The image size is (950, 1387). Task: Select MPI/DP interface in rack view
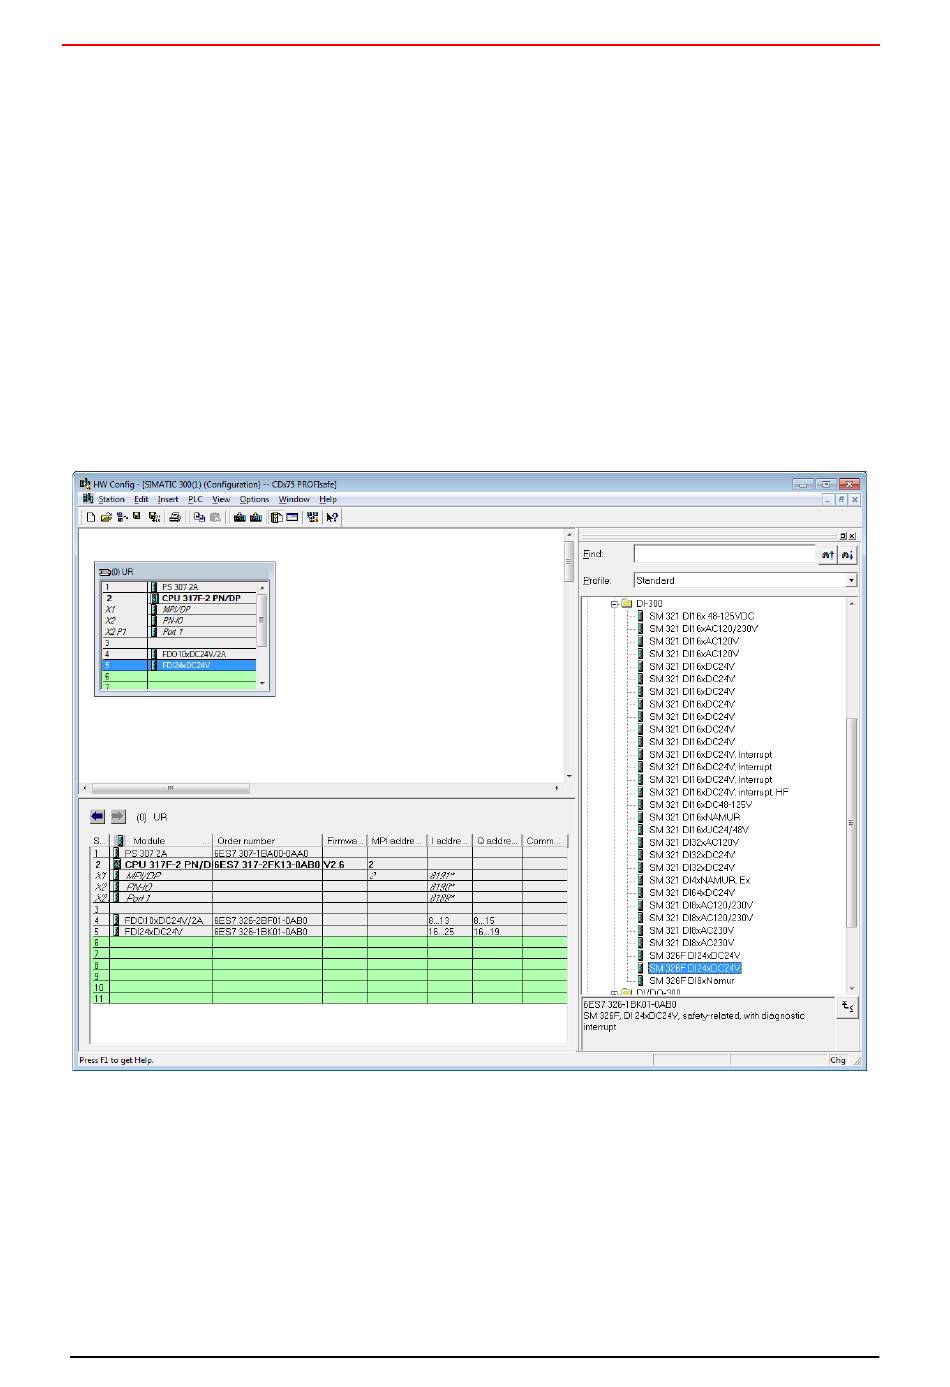point(180,609)
